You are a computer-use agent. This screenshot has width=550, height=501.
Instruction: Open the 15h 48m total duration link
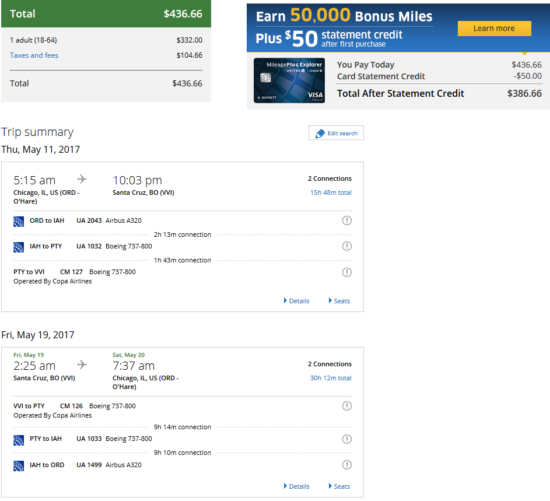click(331, 192)
